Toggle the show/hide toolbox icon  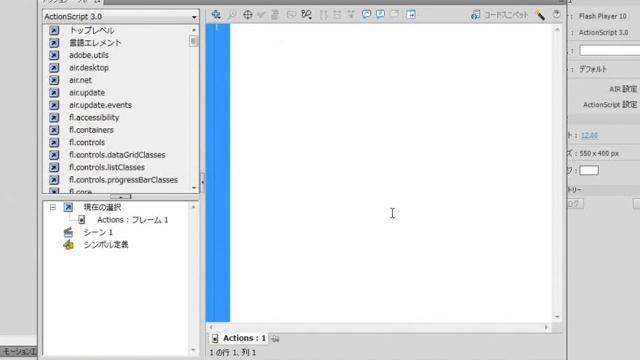click(x=411, y=15)
